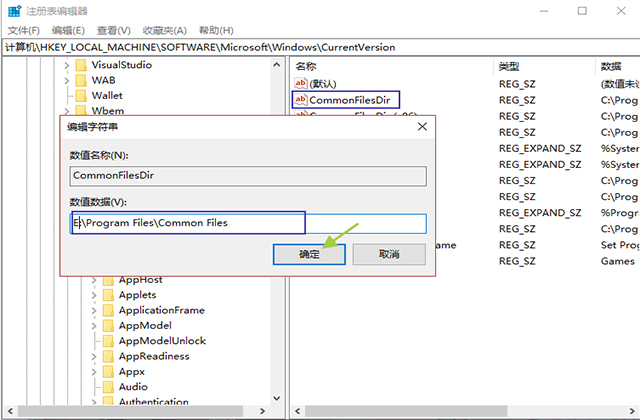The height and width of the screenshot is (420, 640).
Task: Open the 文件(F) menu
Action: click(23, 30)
